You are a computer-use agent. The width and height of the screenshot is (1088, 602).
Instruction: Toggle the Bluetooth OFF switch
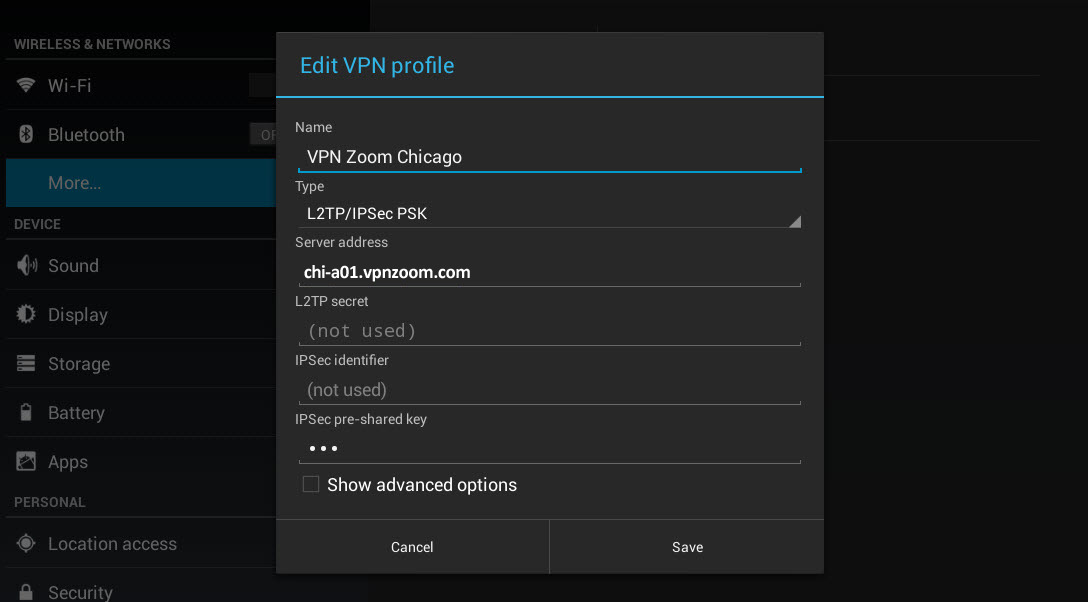pos(263,135)
